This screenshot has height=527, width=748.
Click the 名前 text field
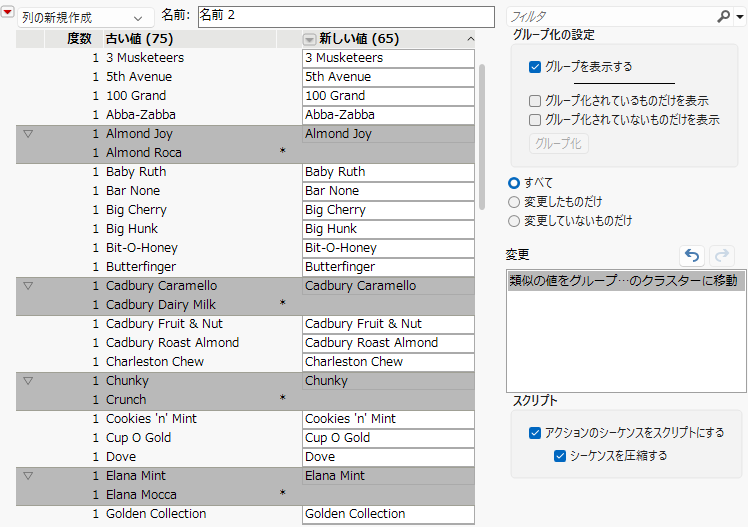[346, 17]
